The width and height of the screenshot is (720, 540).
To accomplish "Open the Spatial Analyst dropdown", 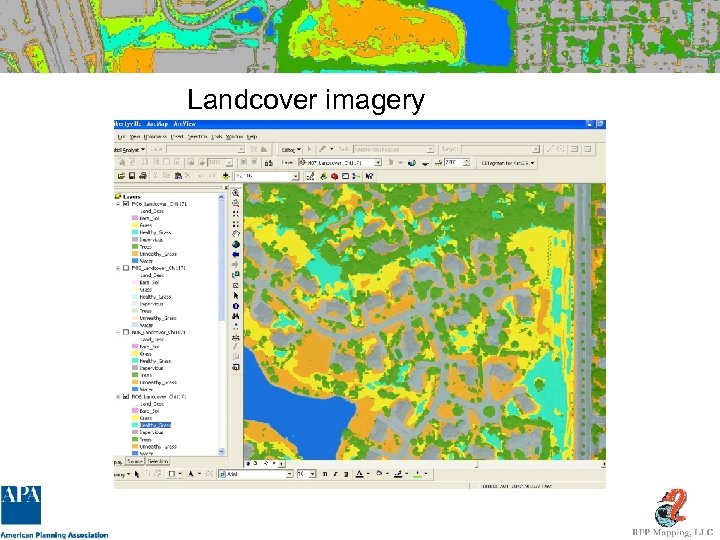I will point(129,150).
